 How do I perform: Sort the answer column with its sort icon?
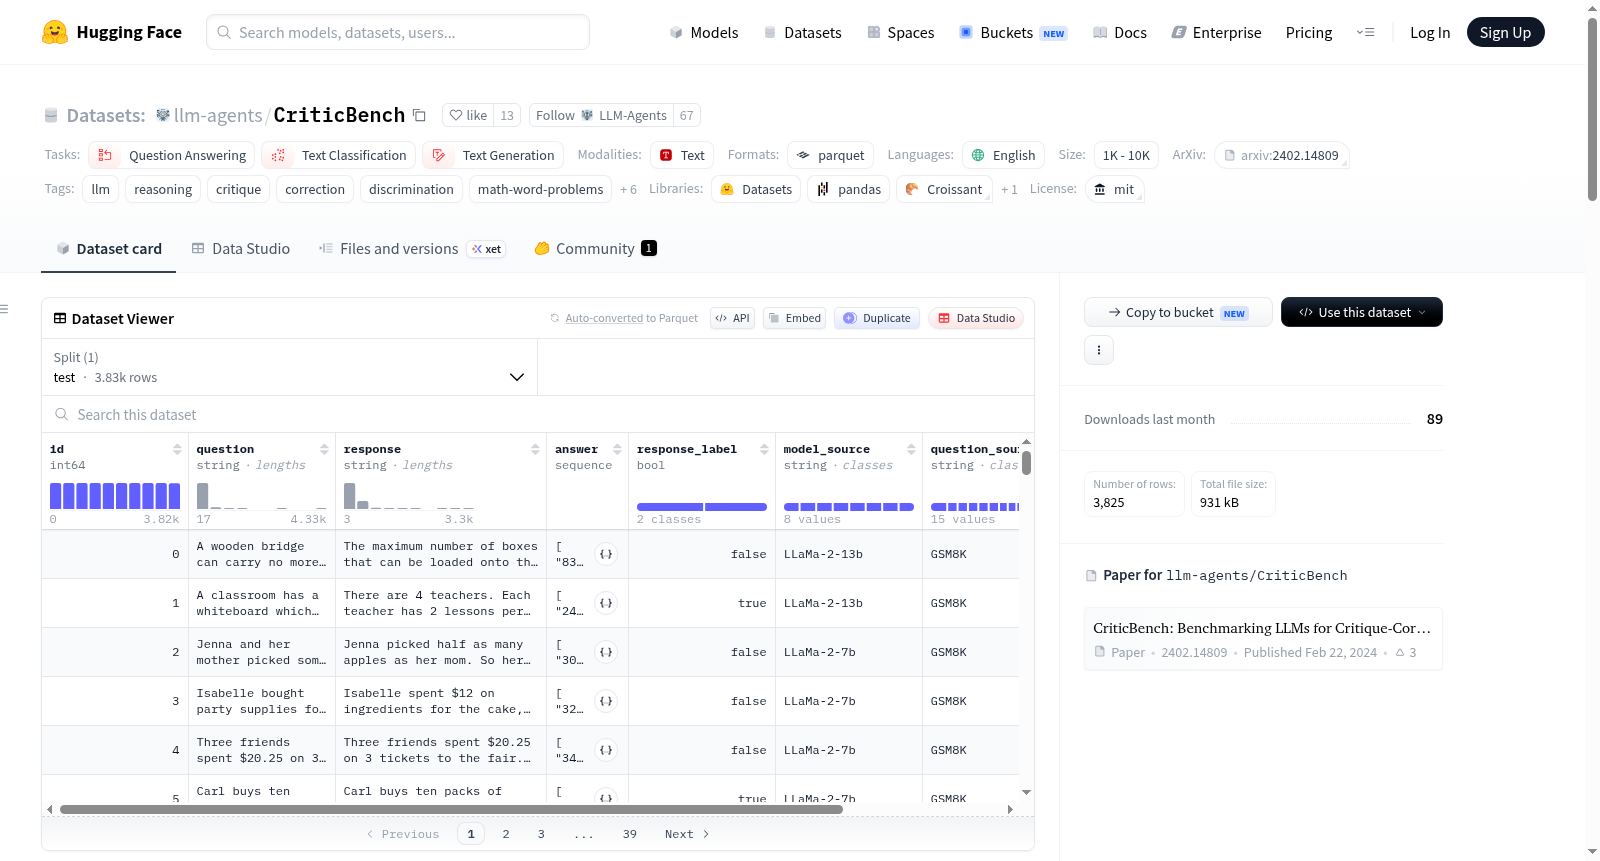(617, 449)
